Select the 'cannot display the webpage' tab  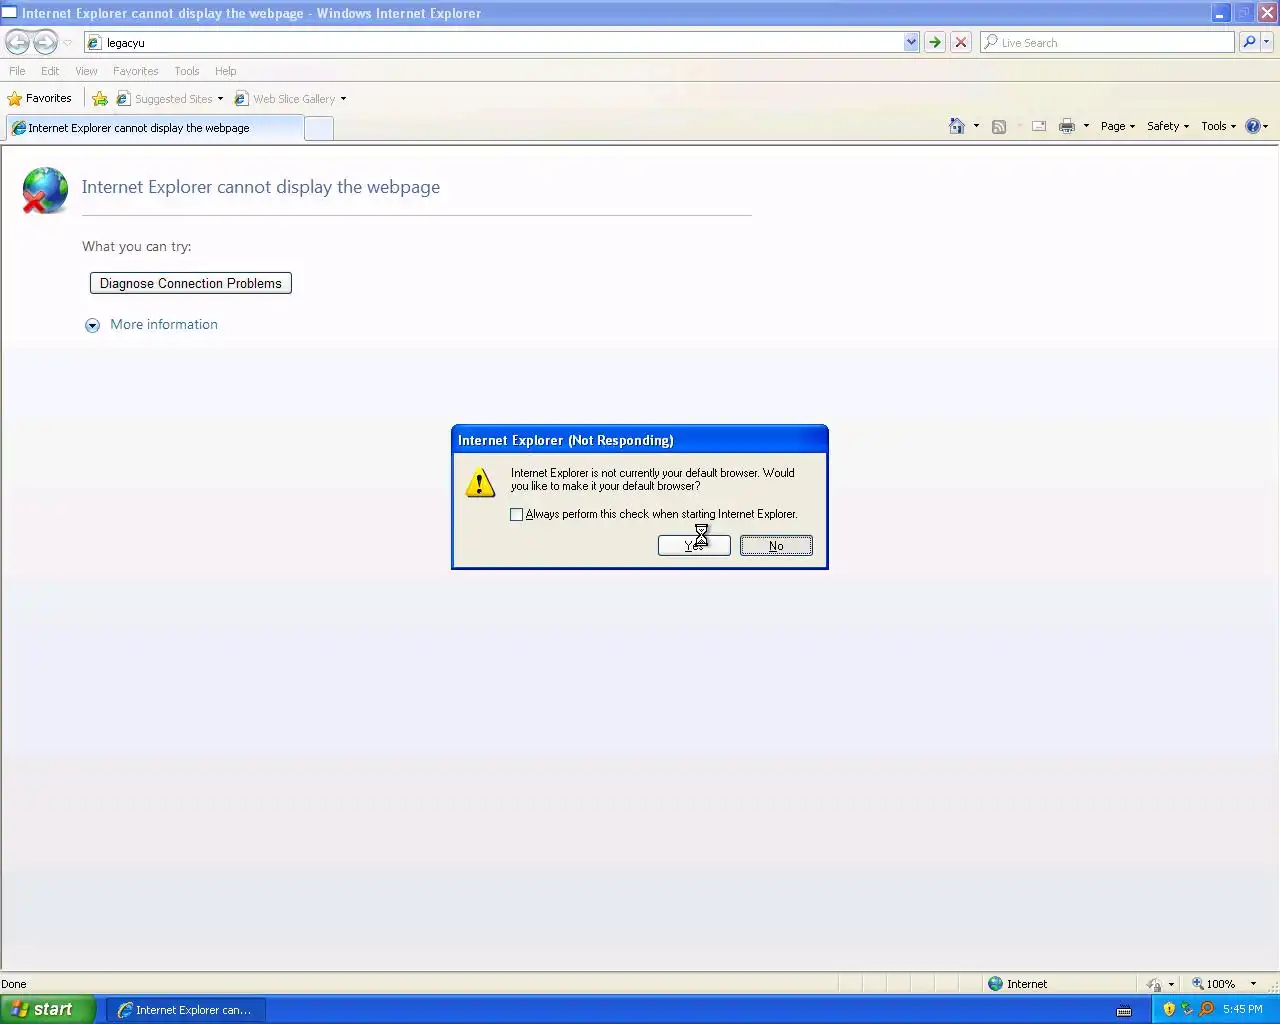tap(154, 128)
